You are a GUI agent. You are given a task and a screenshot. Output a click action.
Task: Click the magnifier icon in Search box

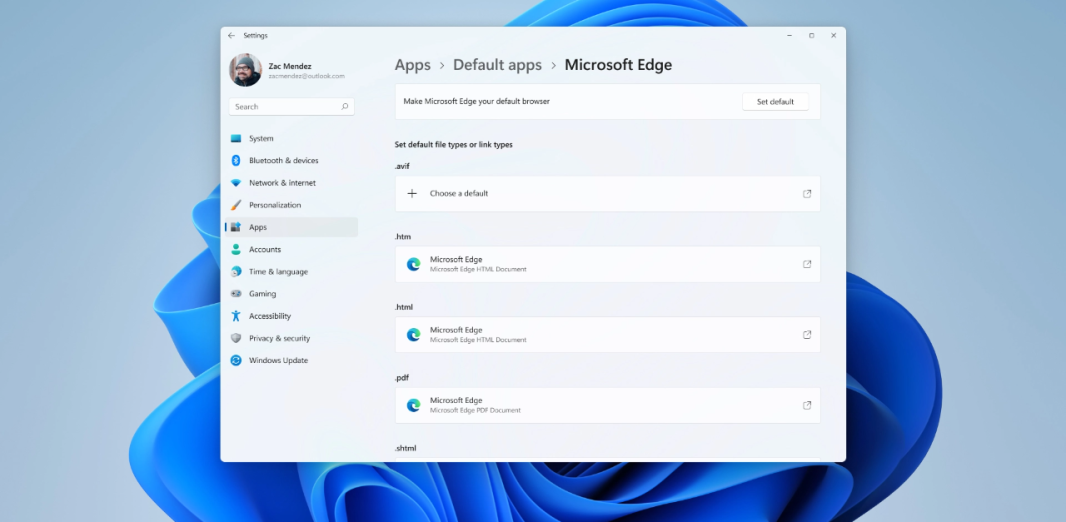(345, 107)
